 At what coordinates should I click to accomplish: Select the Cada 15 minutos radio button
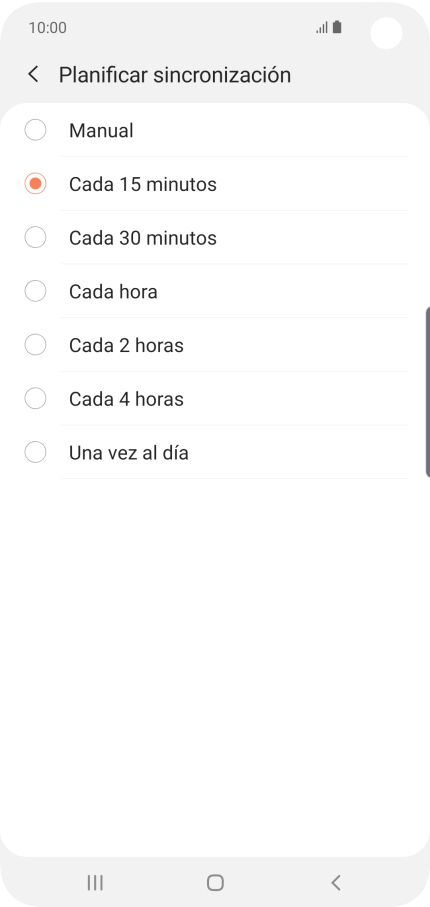click(35, 184)
